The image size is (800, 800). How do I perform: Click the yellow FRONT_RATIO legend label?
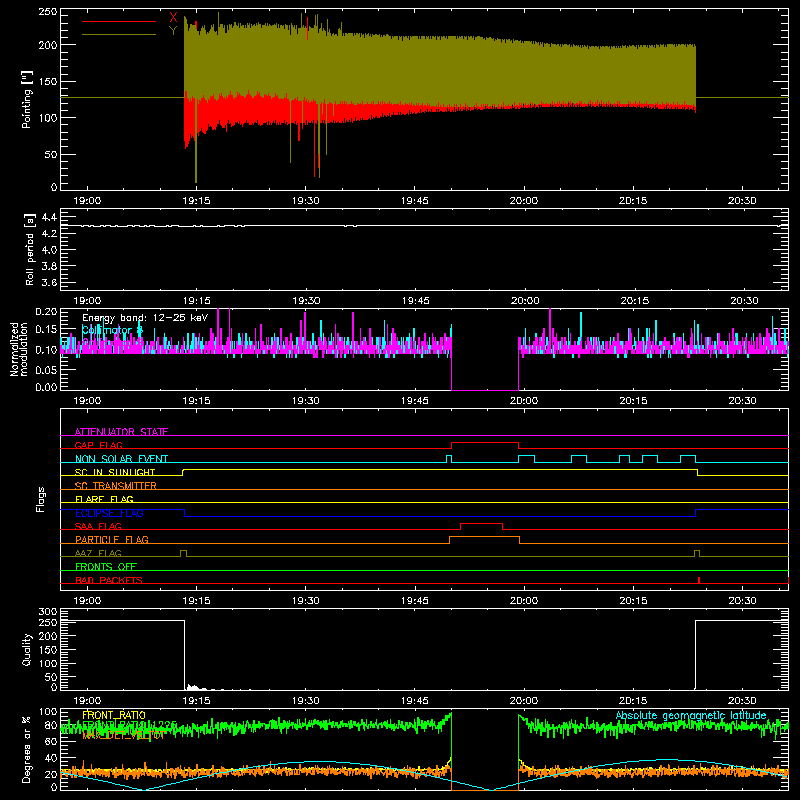114,715
